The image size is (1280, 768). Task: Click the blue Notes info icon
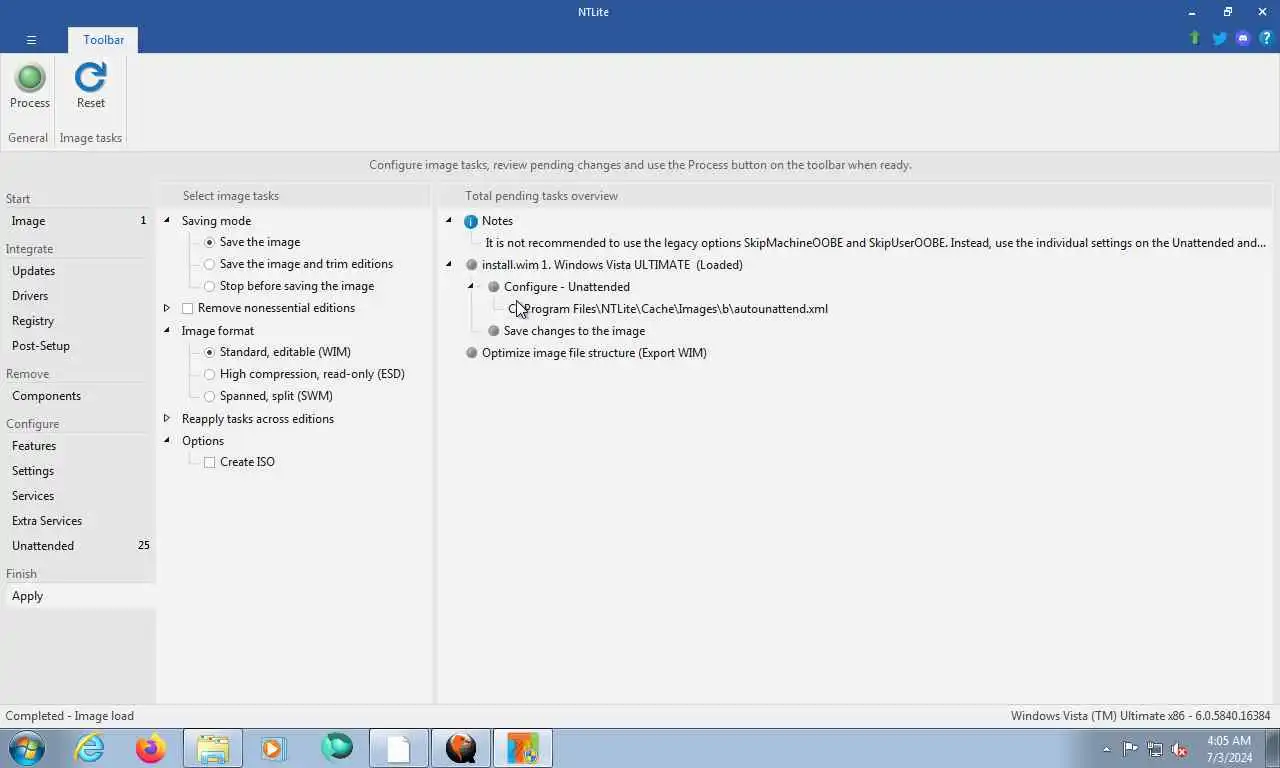click(471, 221)
